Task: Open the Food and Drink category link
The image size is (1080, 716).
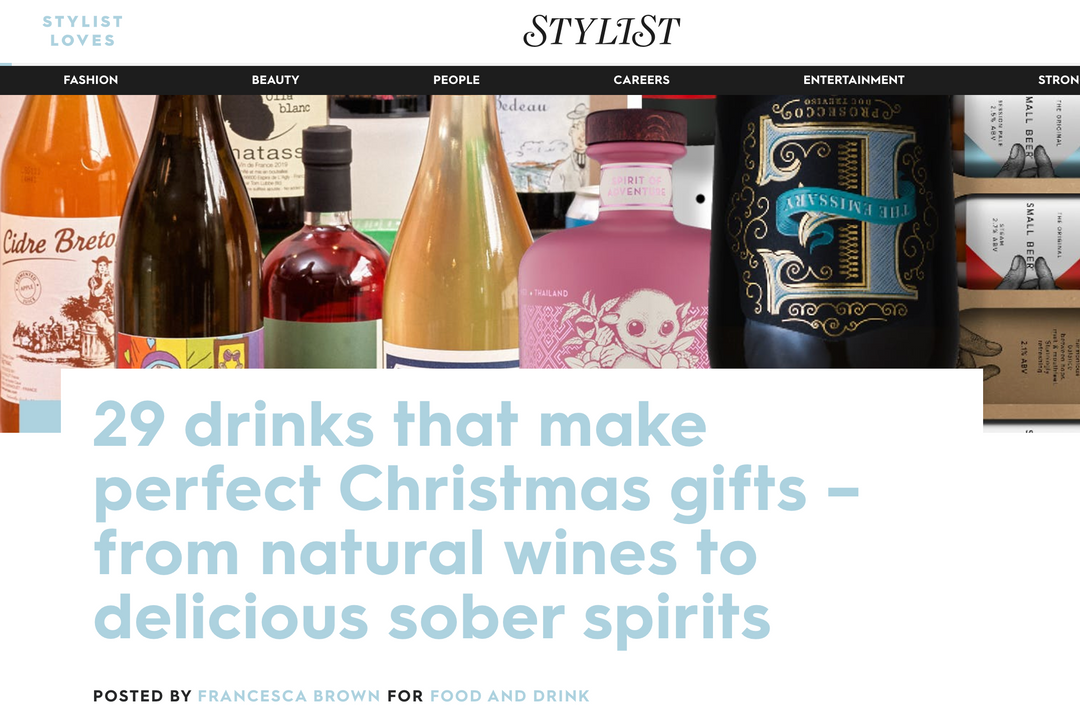Action: coord(510,696)
